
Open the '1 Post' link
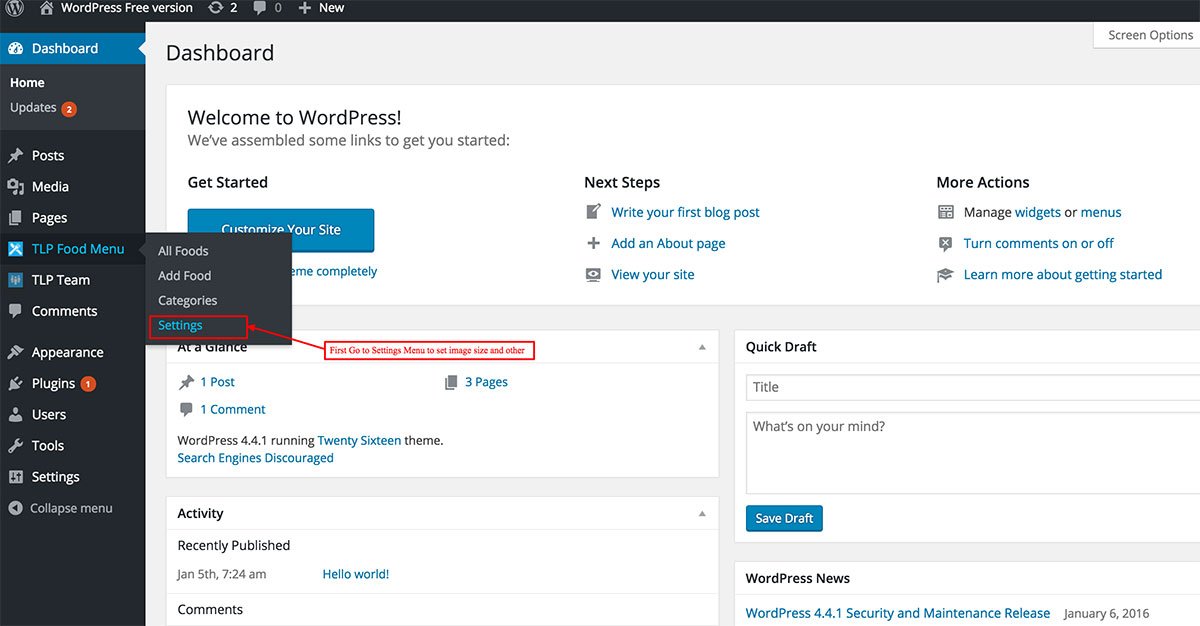tap(217, 382)
